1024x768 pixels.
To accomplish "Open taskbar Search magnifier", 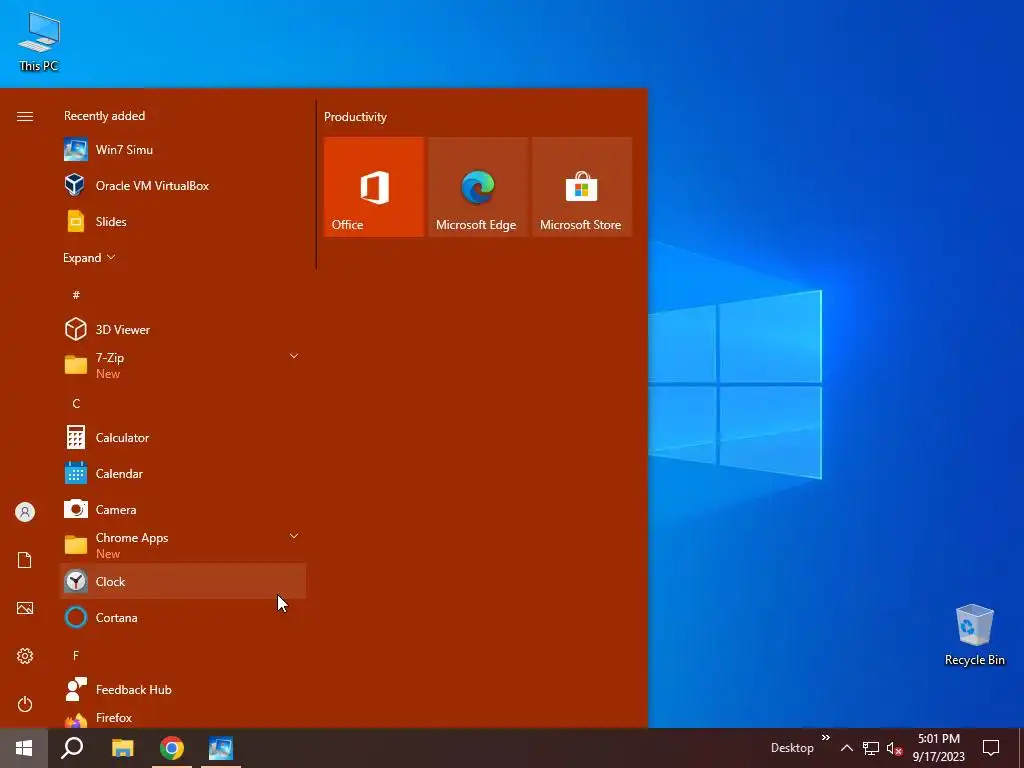I will tap(72, 748).
